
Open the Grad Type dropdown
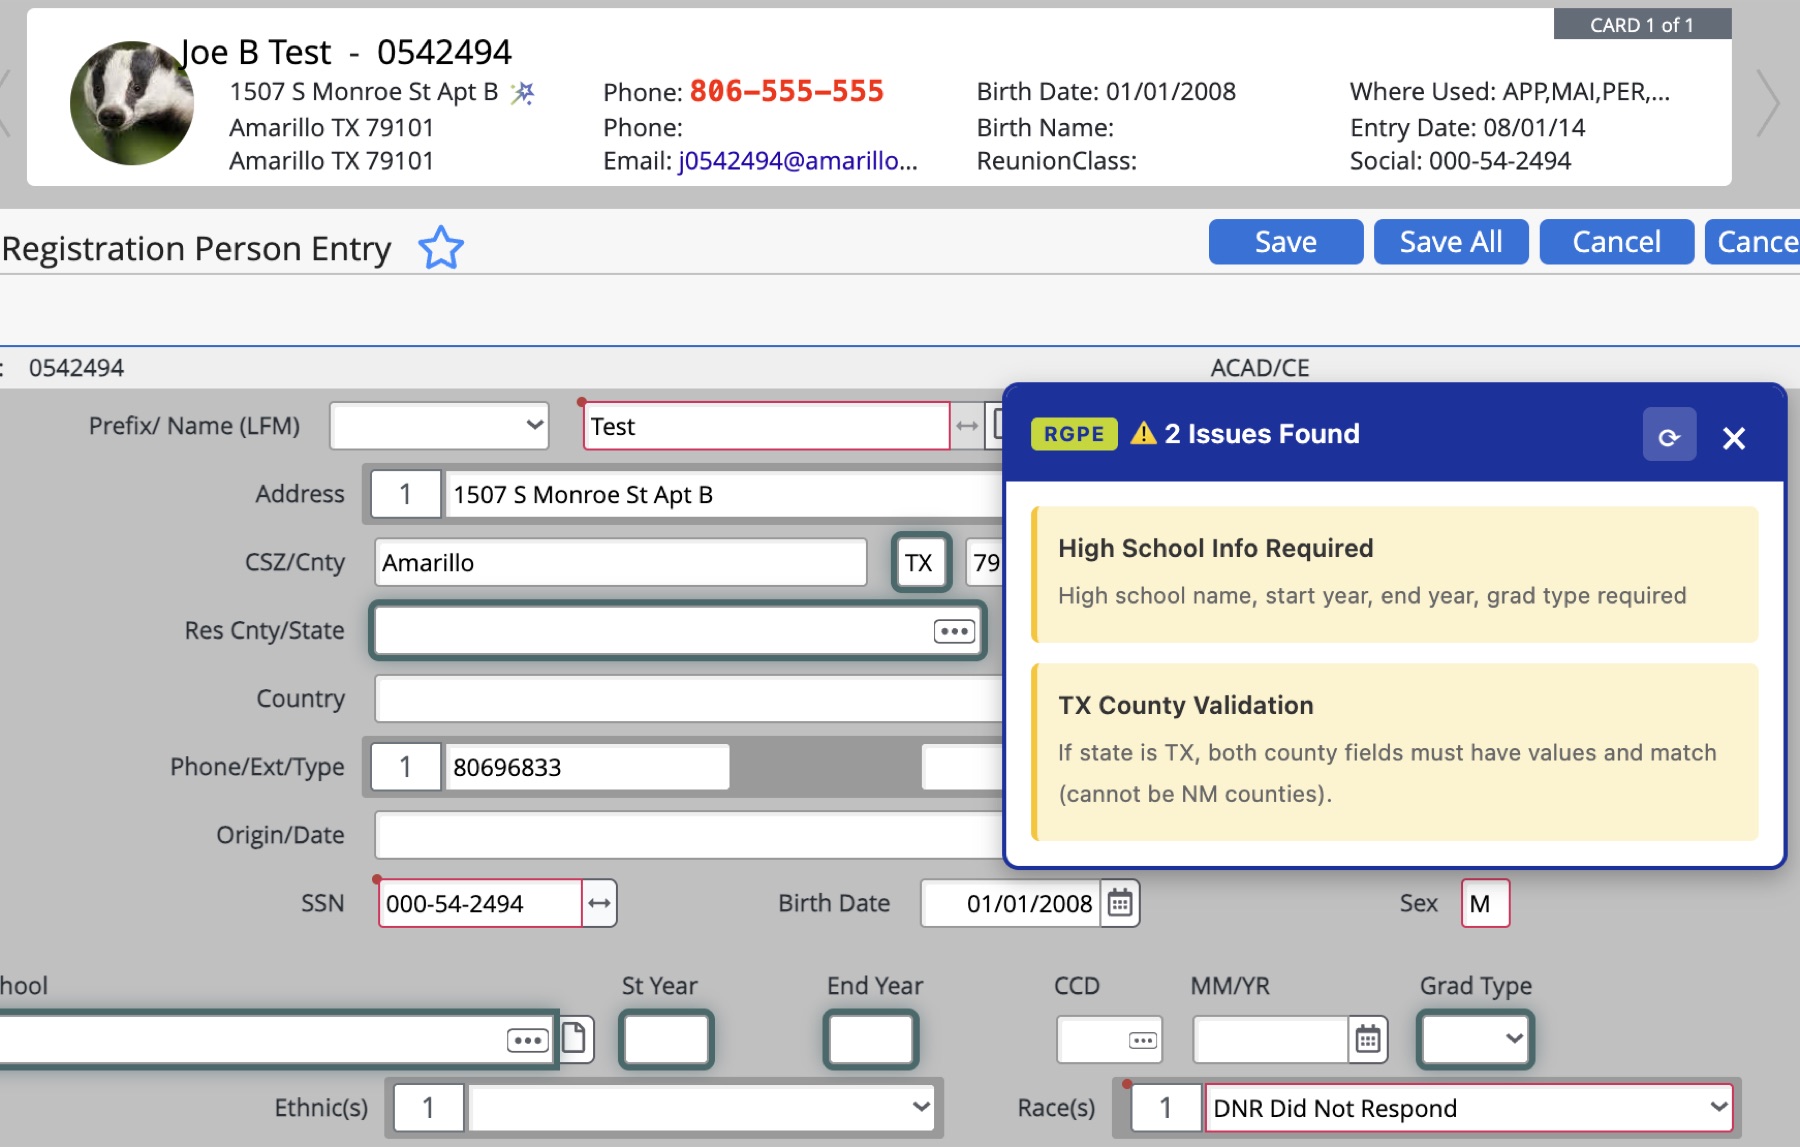click(1475, 1040)
